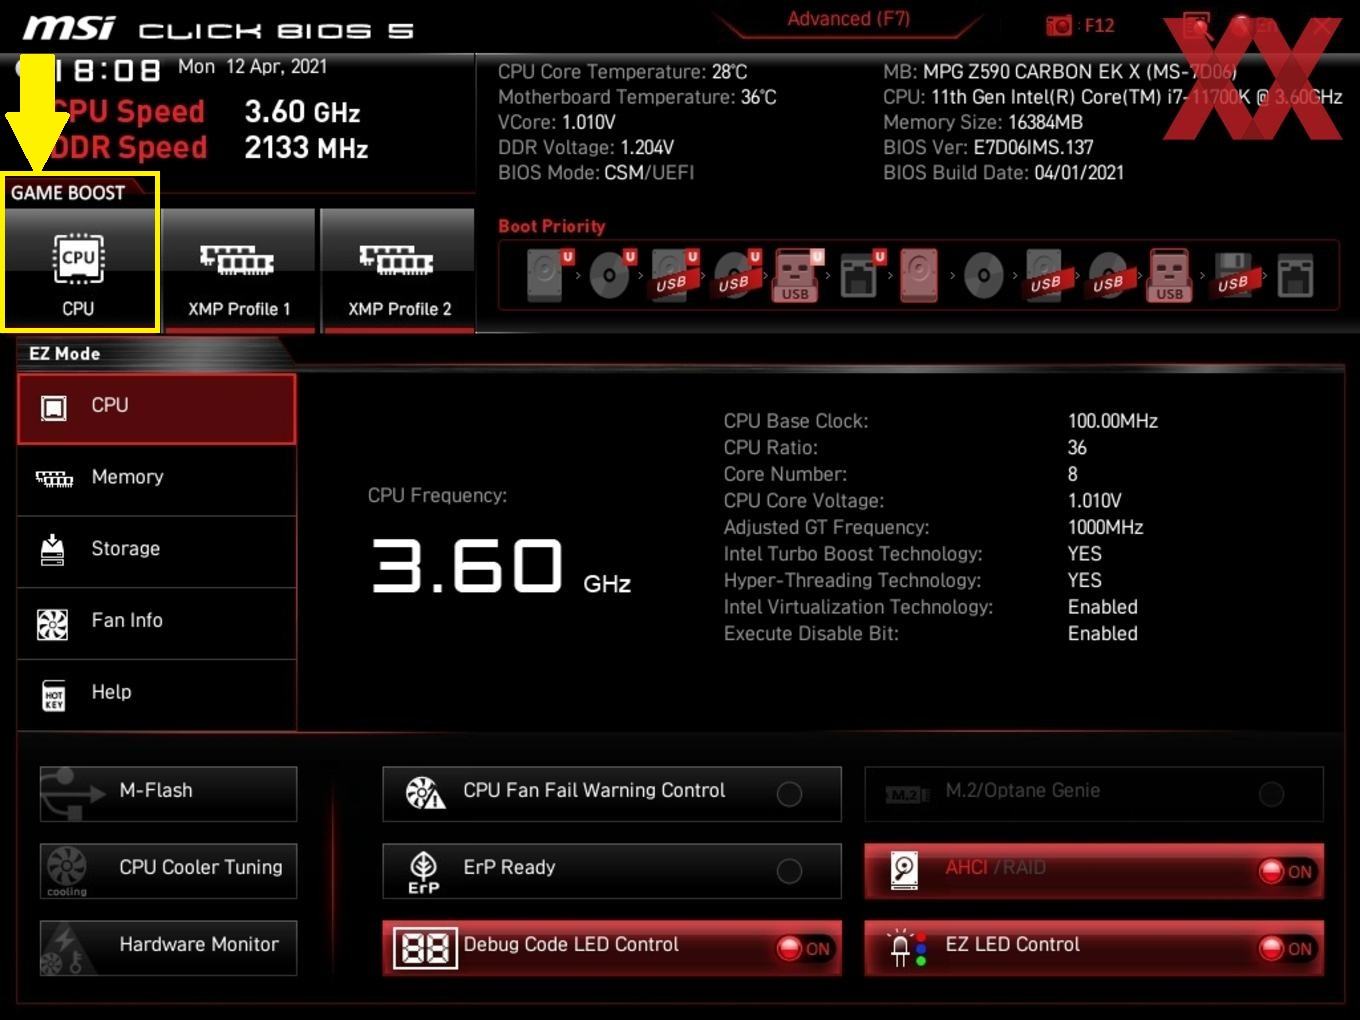Click the DDR Speed 2133 MHz value
1360x1020 pixels.
point(306,148)
